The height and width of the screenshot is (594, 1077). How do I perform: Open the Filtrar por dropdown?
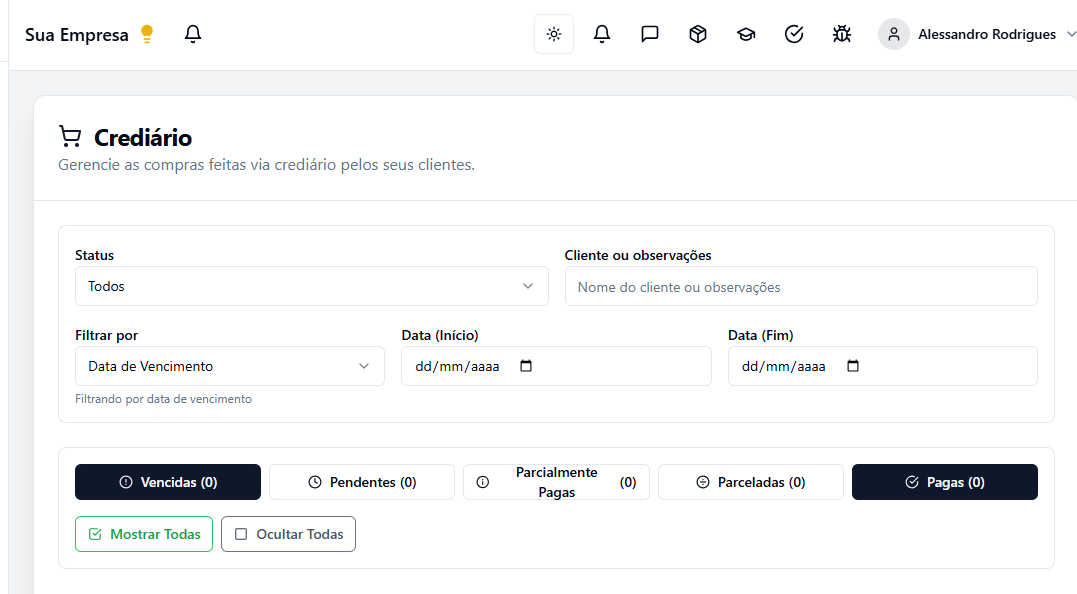pos(230,366)
